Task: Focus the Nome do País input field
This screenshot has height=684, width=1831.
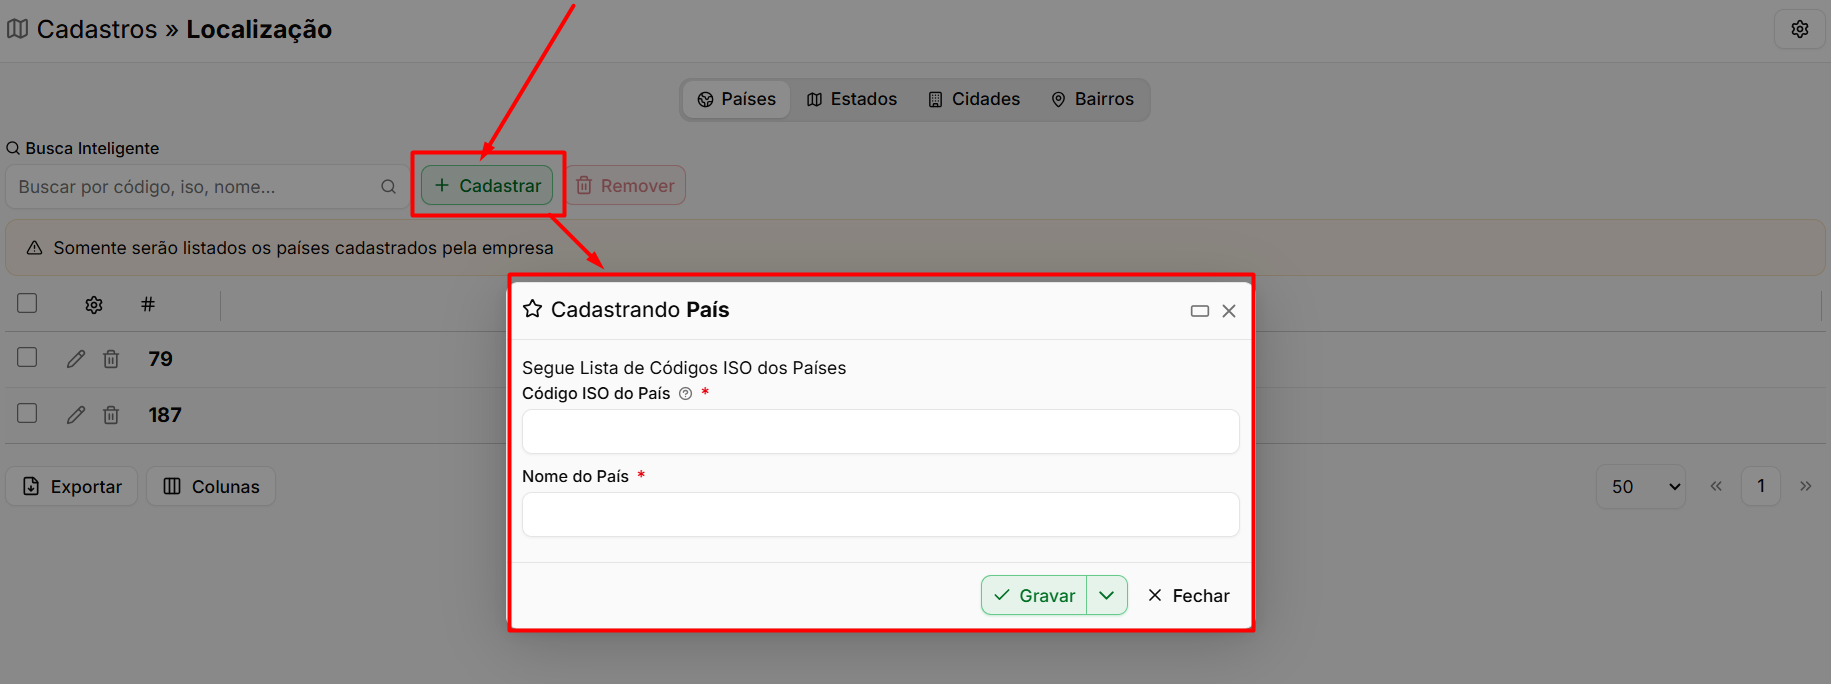Action: 881,515
